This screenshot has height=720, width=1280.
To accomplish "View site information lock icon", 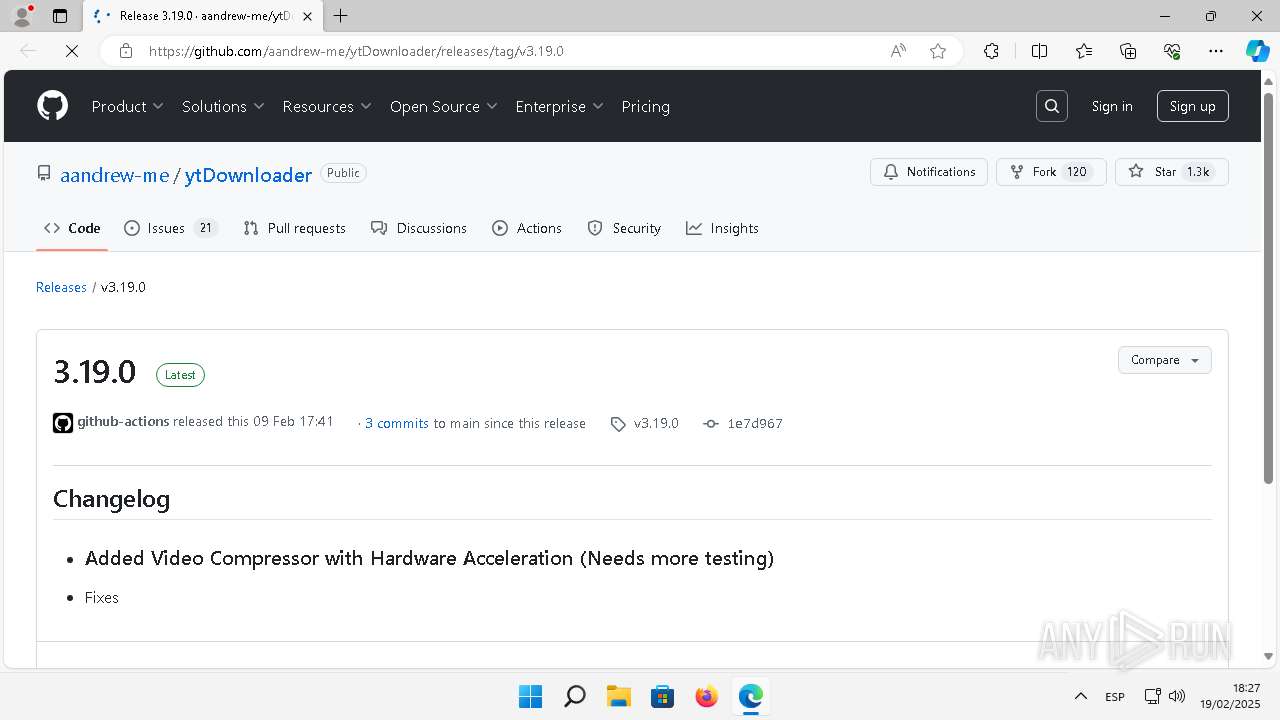I will coord(125,51).
